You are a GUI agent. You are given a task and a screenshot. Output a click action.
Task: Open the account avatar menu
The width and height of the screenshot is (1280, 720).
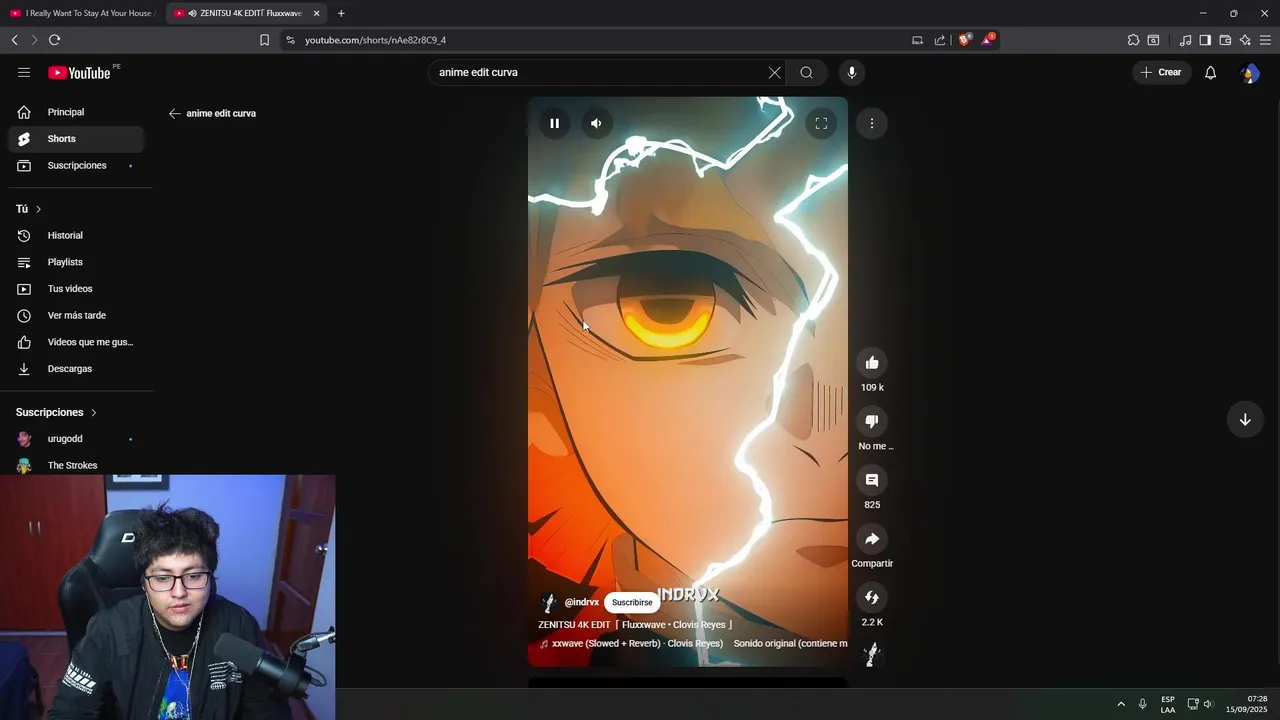click(1249, 72)
